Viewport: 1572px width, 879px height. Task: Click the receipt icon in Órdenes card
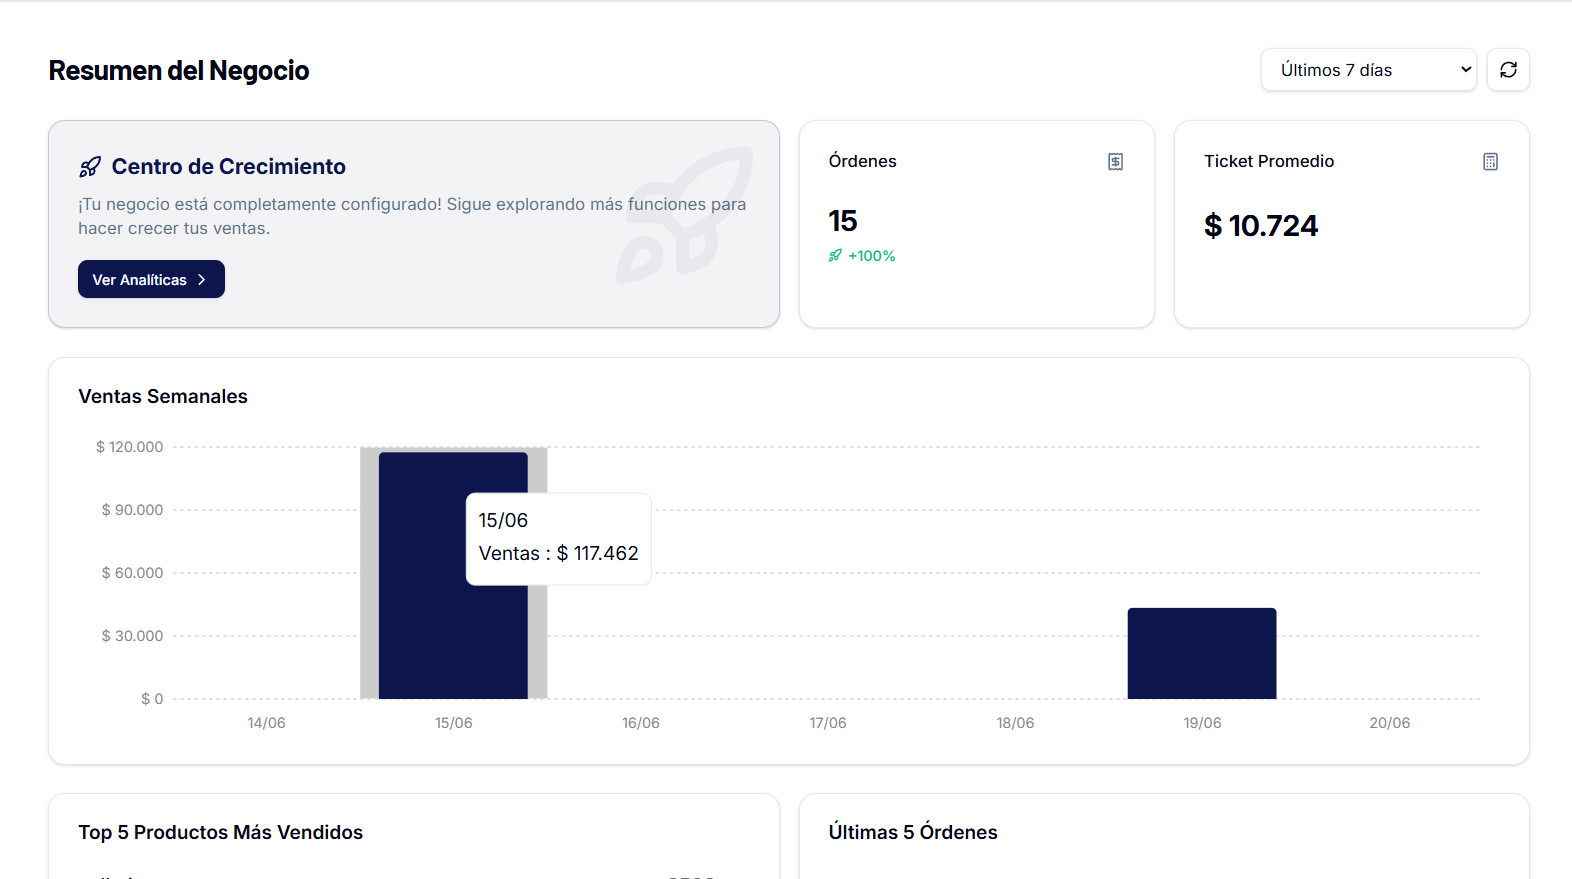[1115, 162]
